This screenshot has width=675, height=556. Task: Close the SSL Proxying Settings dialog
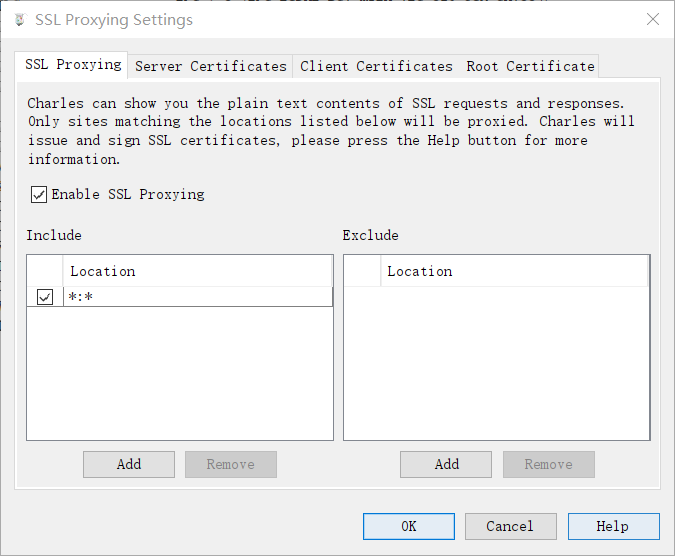652,20
